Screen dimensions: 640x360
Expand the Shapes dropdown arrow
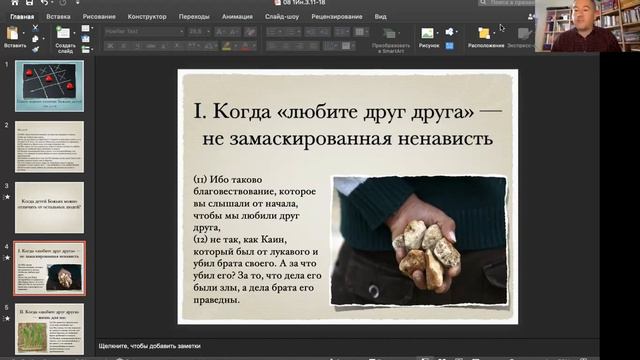(456, 32)
